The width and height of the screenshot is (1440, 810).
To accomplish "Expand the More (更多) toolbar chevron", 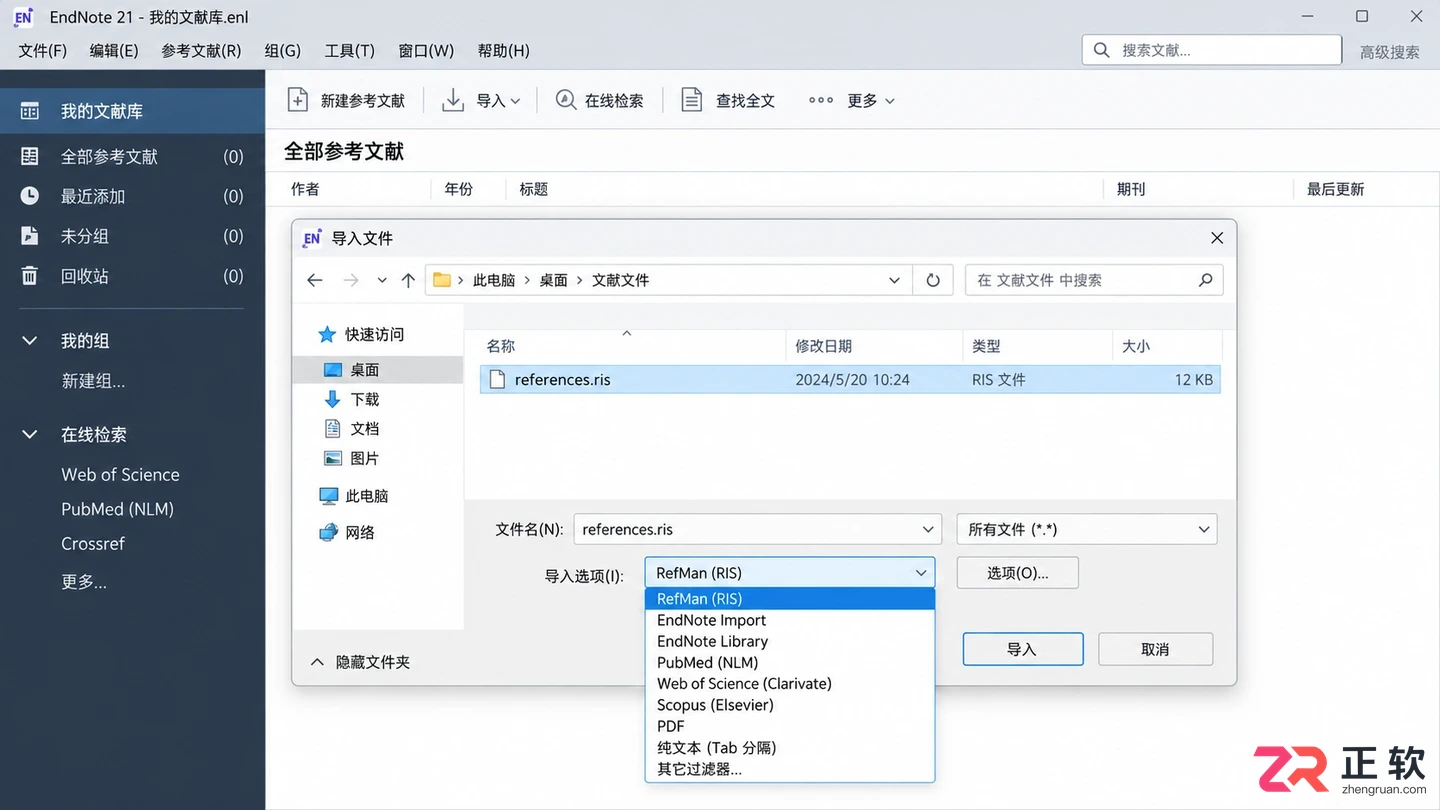I will pyautogui.click(x=890, y=101).
